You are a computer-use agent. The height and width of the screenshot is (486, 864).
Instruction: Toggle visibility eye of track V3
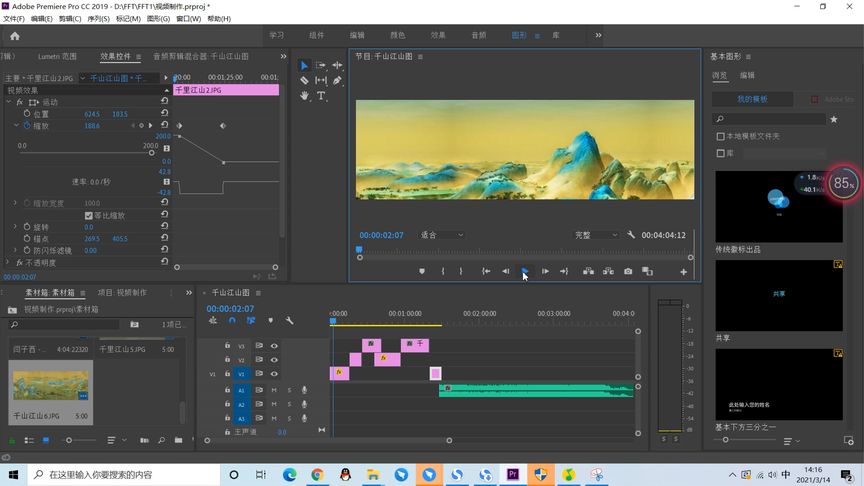(x=274, y=346)
